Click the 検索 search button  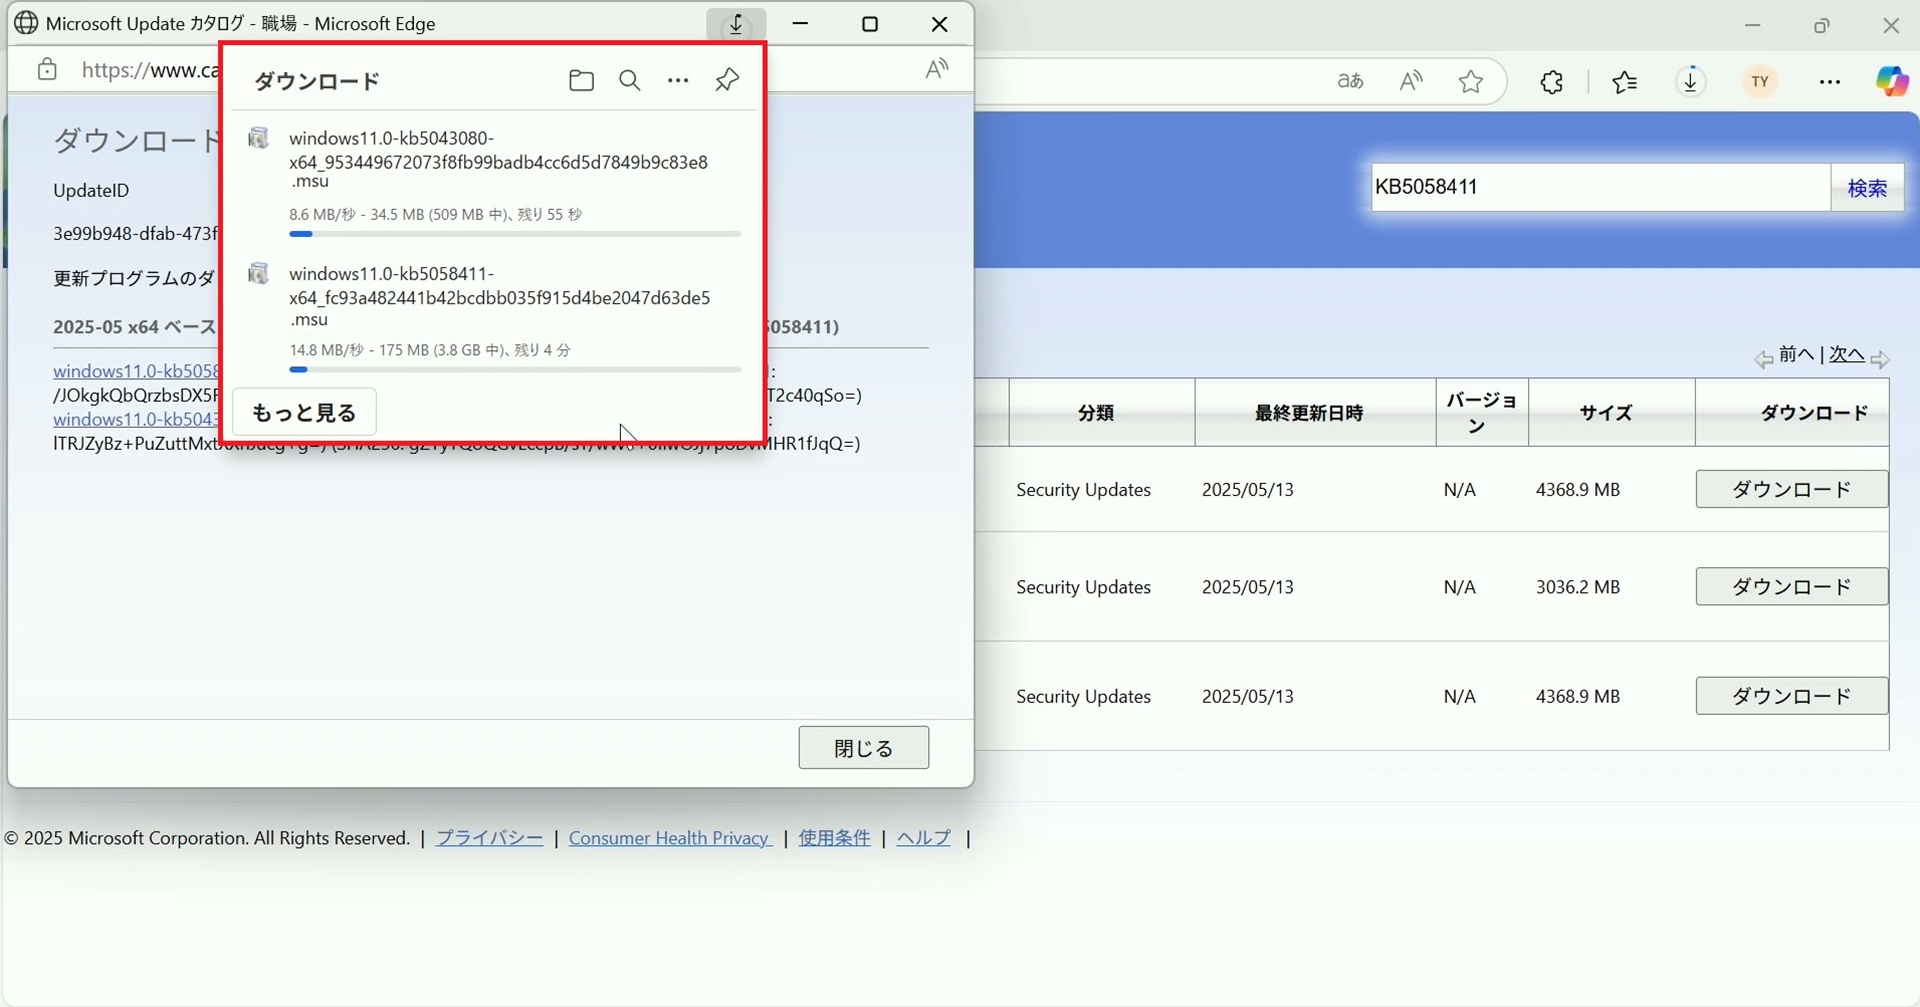tap(1867, 188)
